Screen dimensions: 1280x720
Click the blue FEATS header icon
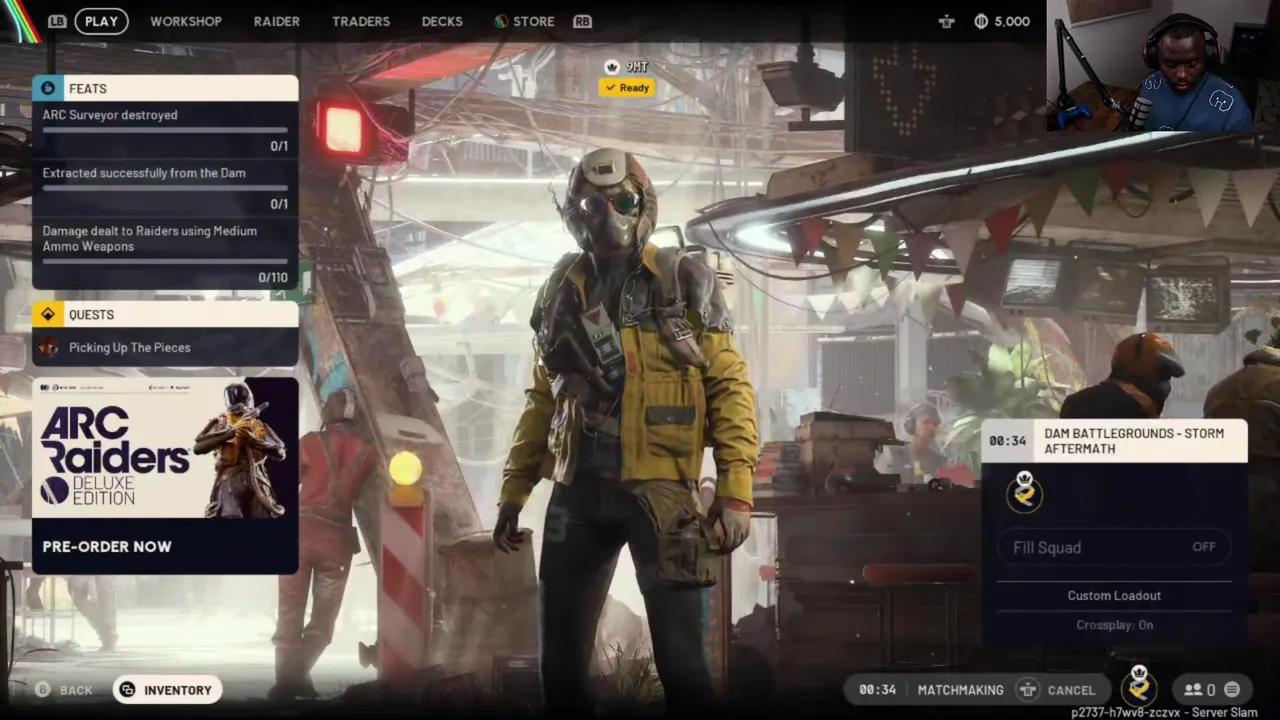(x=48, y=88)
